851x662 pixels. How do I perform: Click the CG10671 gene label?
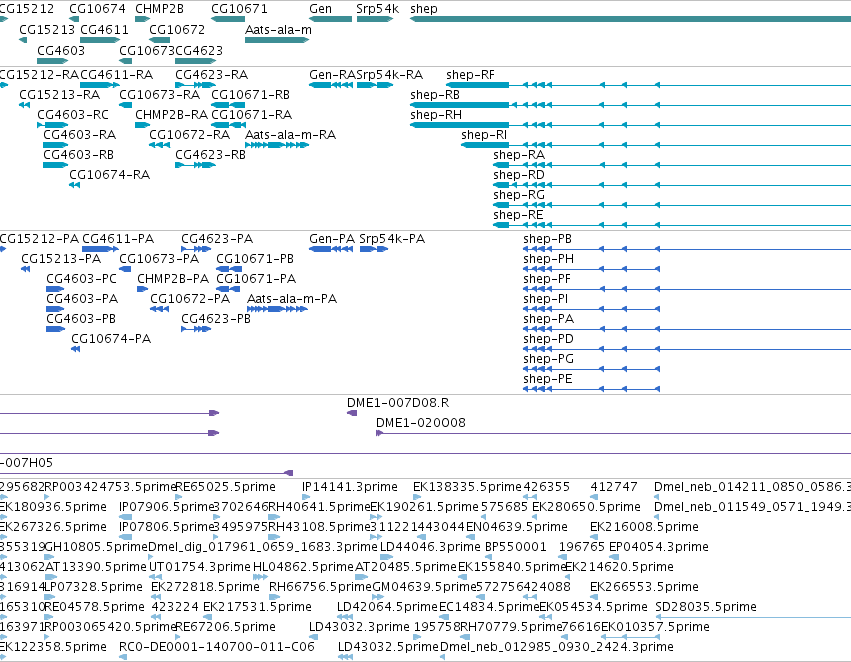click(x=239, y=9)
